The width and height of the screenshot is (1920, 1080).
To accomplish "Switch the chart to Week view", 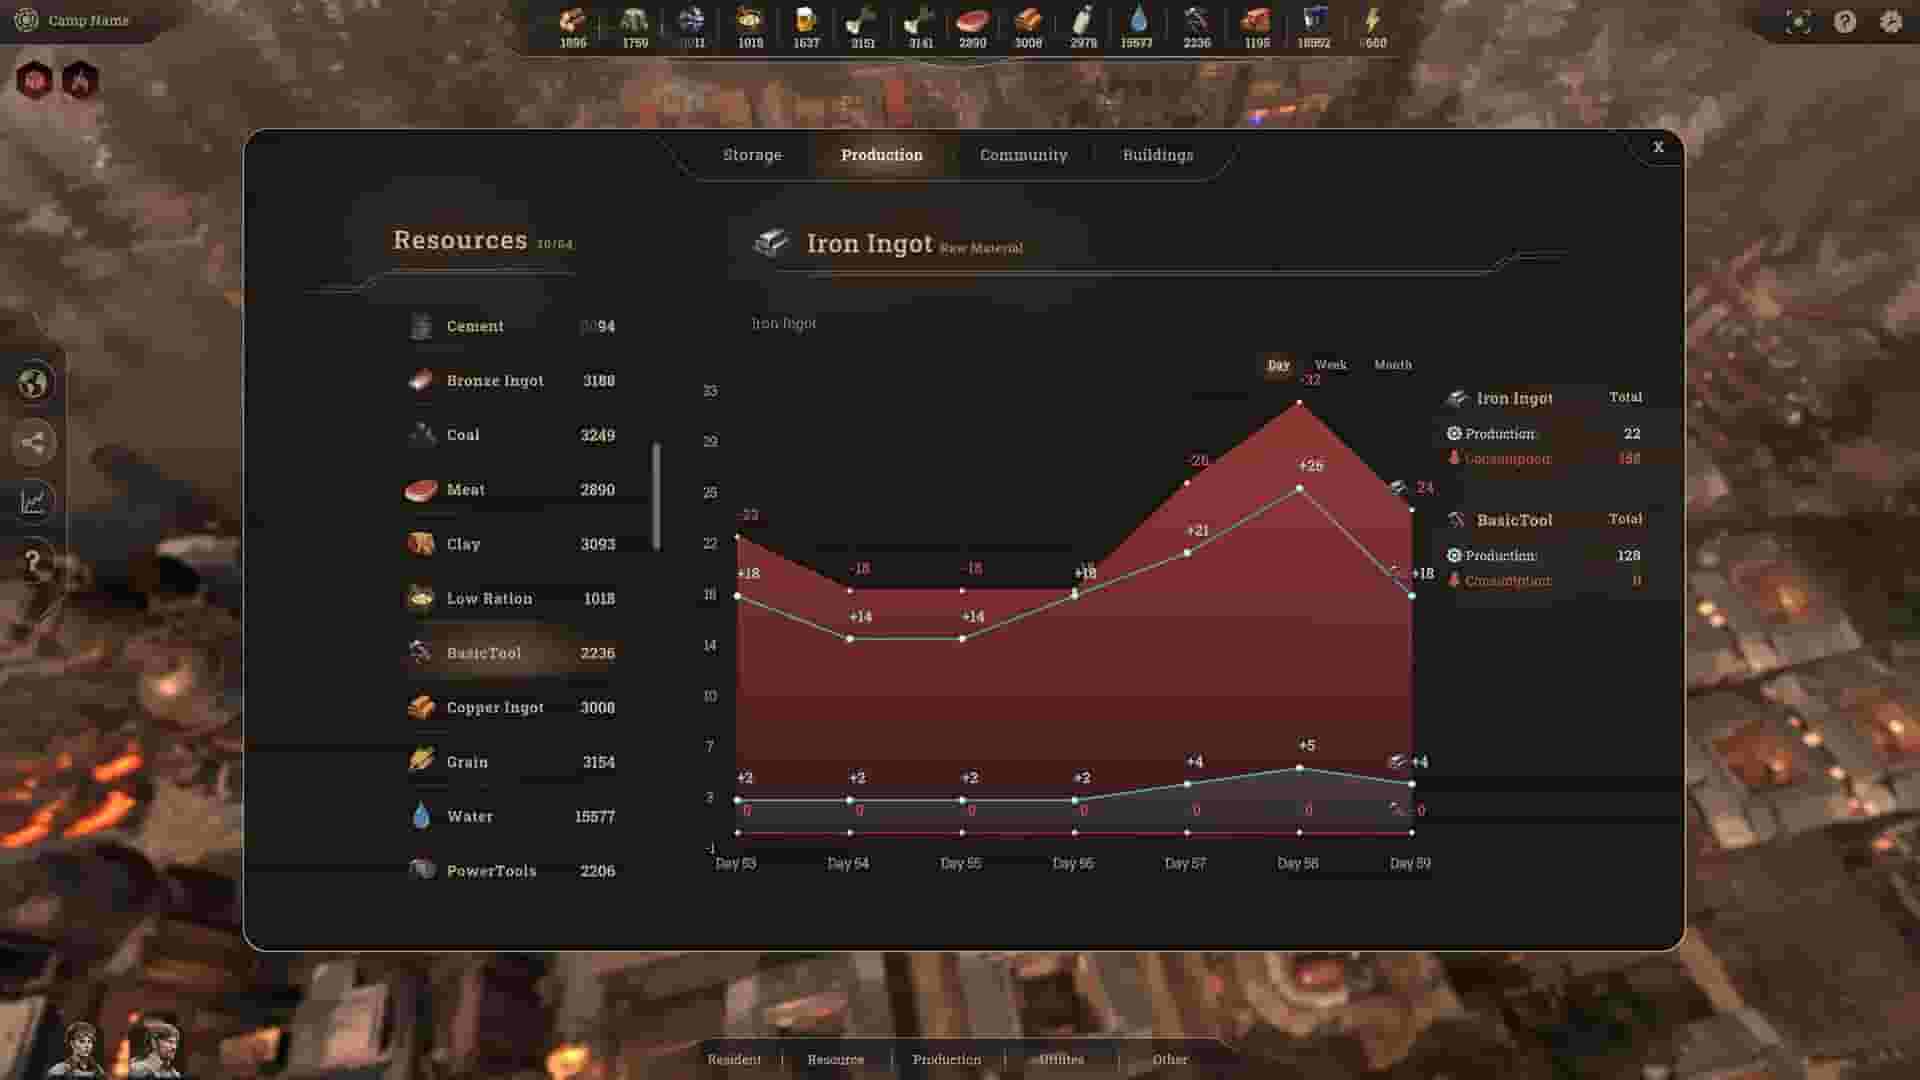I will tap(1329, 365).
